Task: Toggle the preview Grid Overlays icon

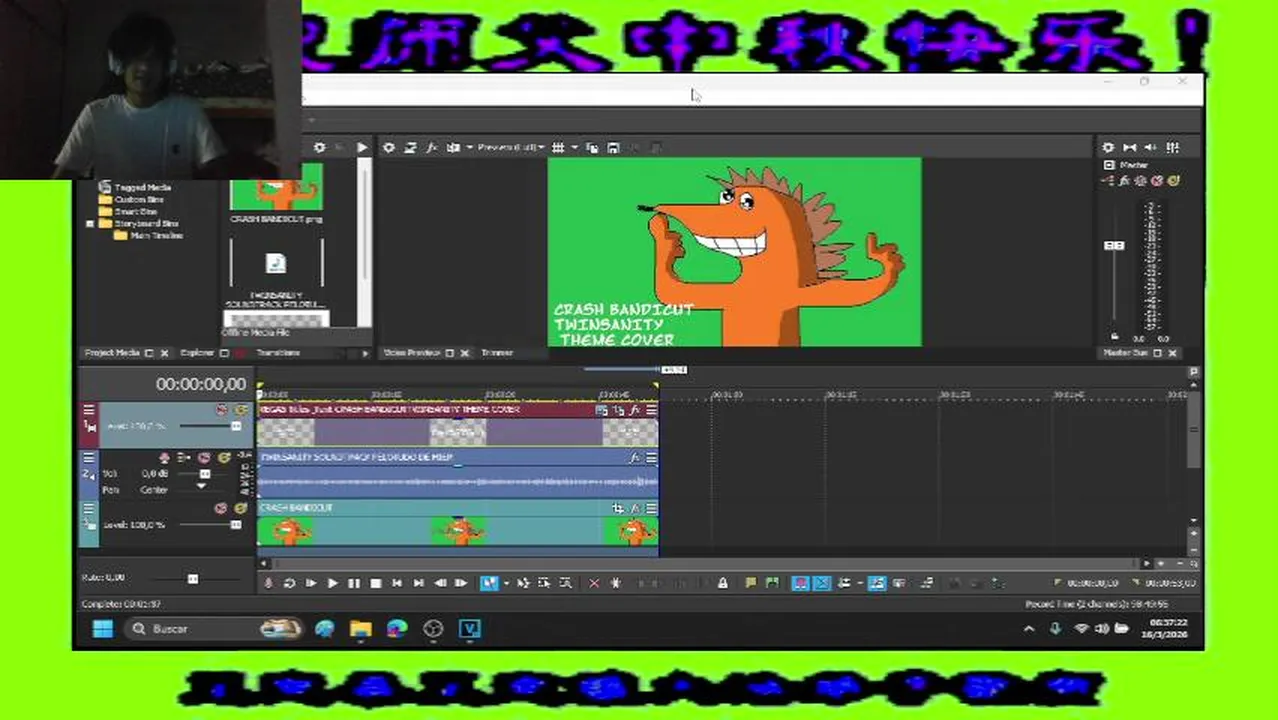Action: click(558, 147)
